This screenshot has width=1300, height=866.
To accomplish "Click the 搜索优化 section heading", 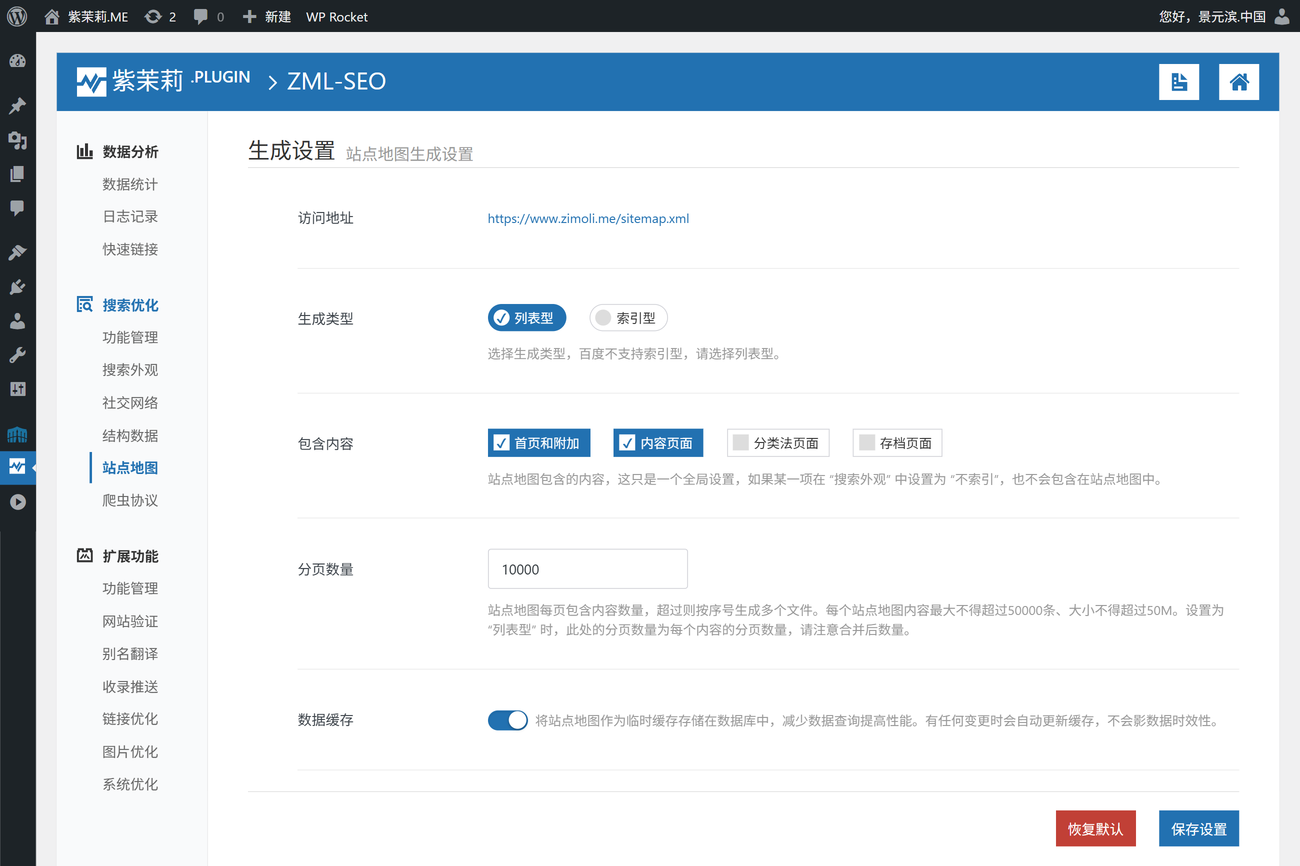I will (x=130, y=304).
